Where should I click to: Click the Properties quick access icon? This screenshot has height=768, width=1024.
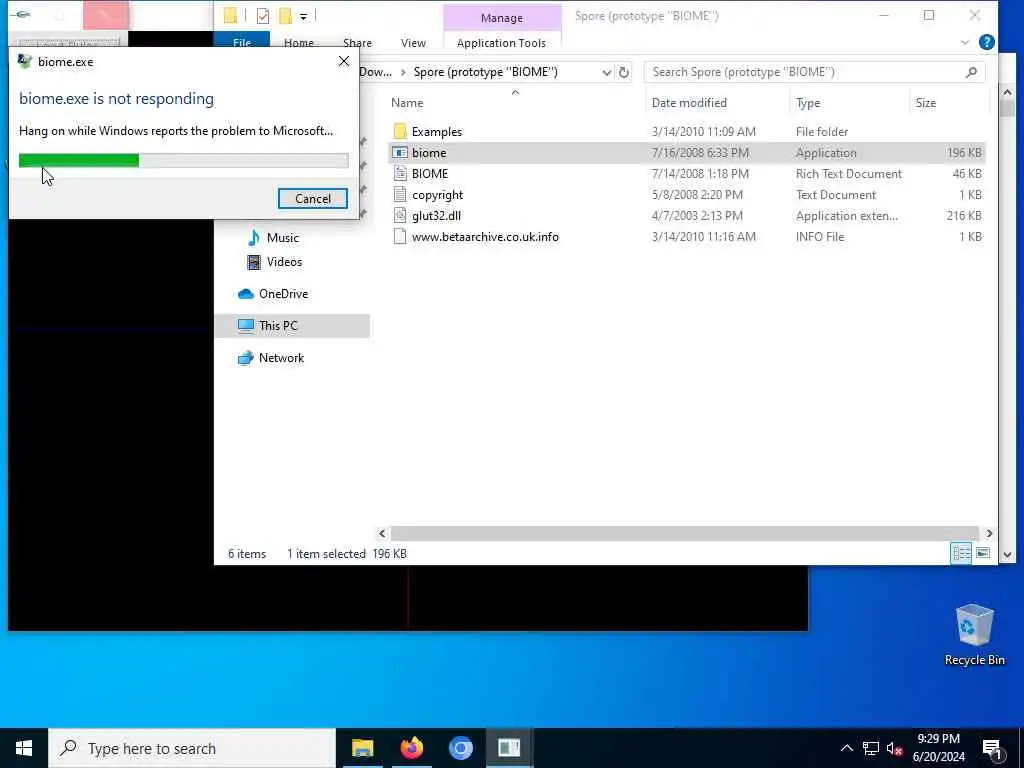(263, 16)
